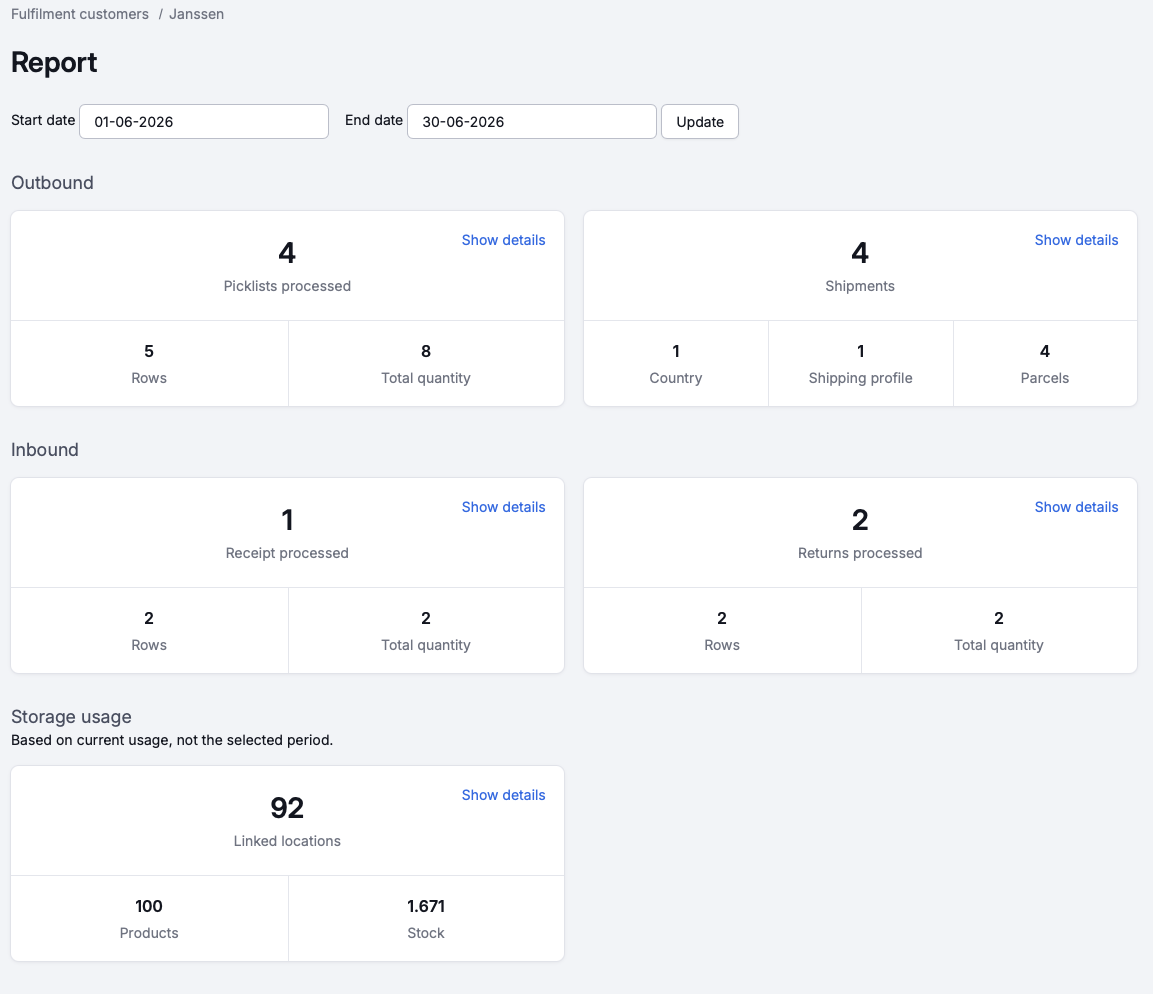Click the 1.671 stock value
The height and width of the screenshot is (994, 1153).
[x=426, y=907]
